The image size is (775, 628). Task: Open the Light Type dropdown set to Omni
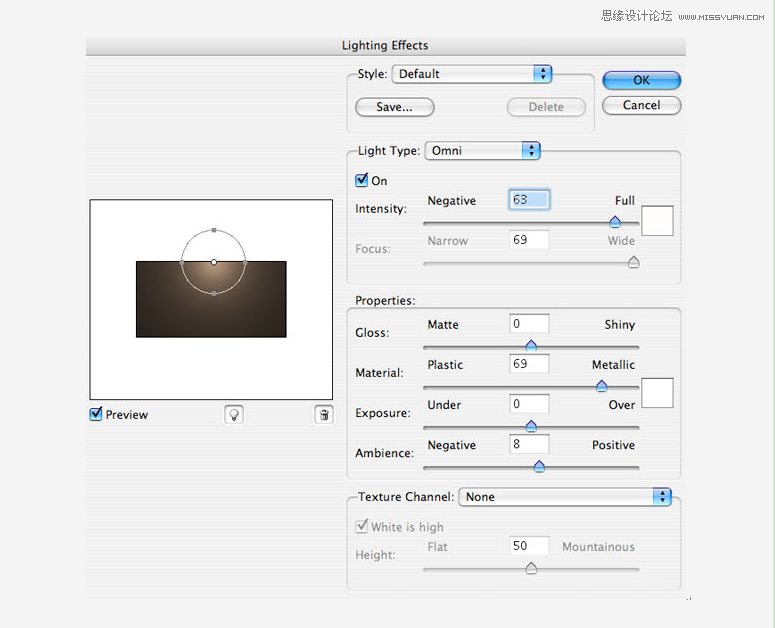[482, 151]
